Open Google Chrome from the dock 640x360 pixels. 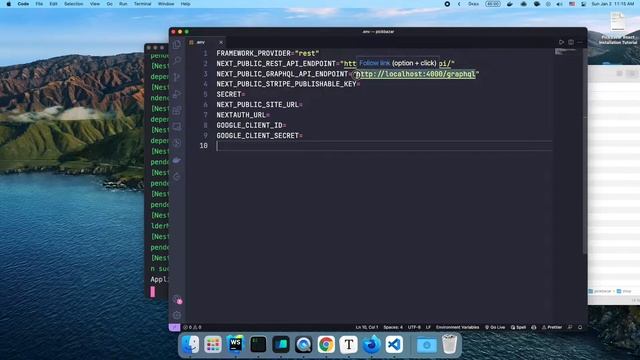326,344
